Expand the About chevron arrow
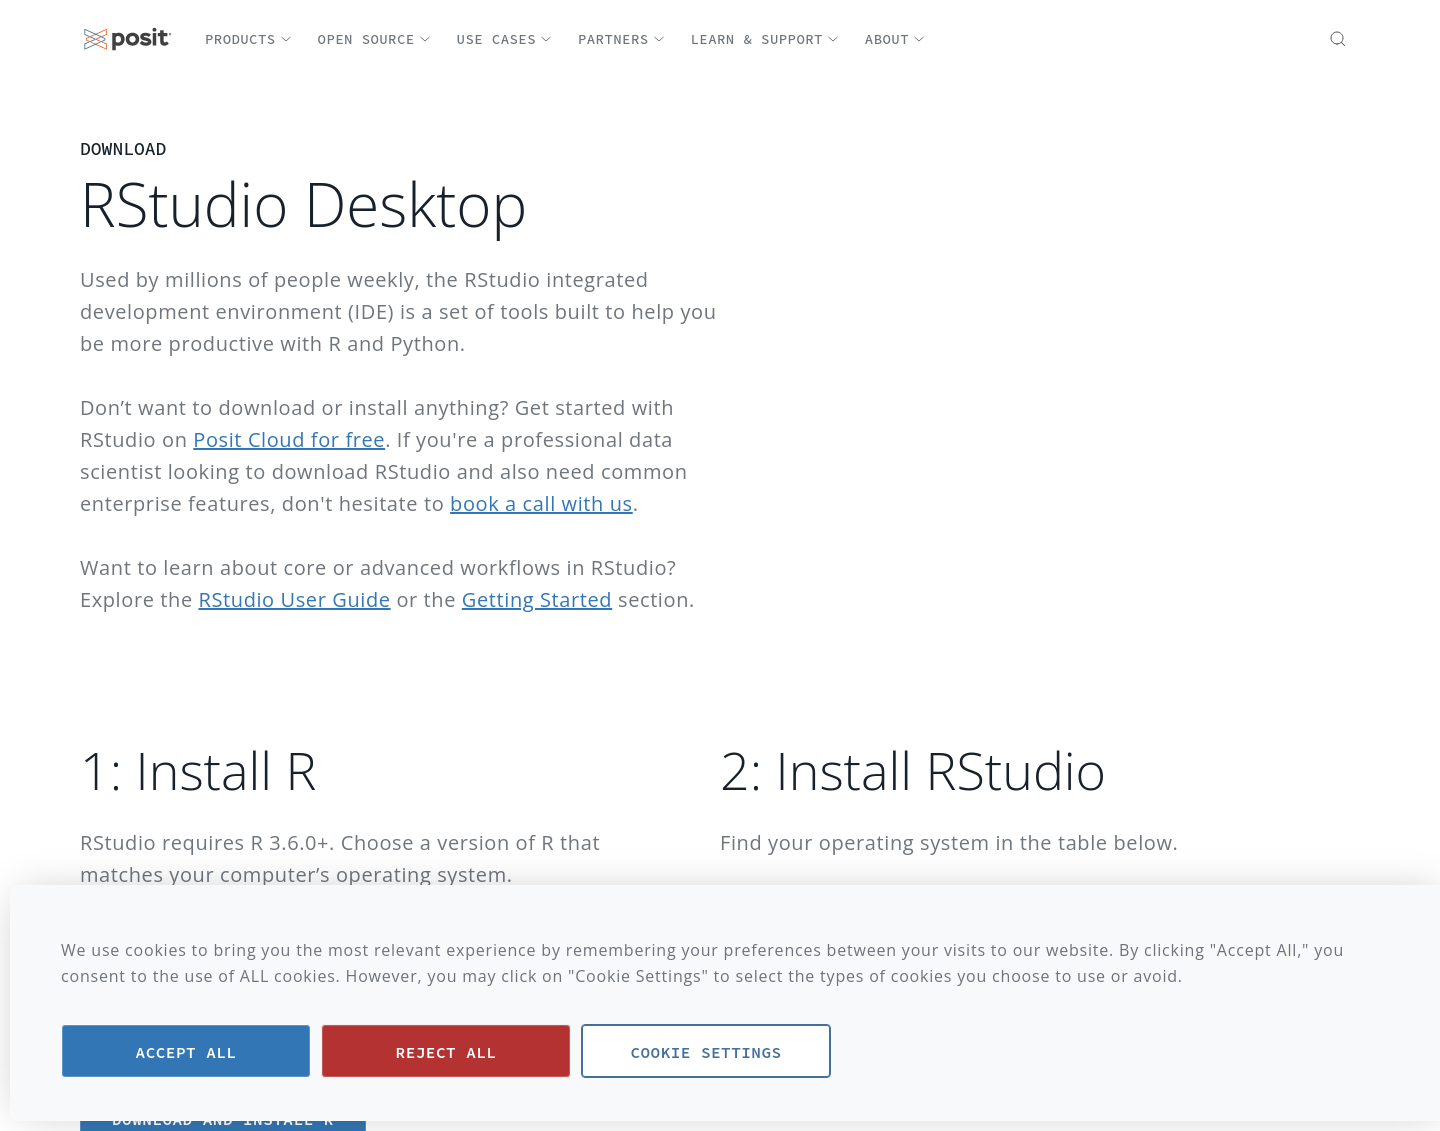Screen dimensions: 1440x1131 (x=919, y=40)
